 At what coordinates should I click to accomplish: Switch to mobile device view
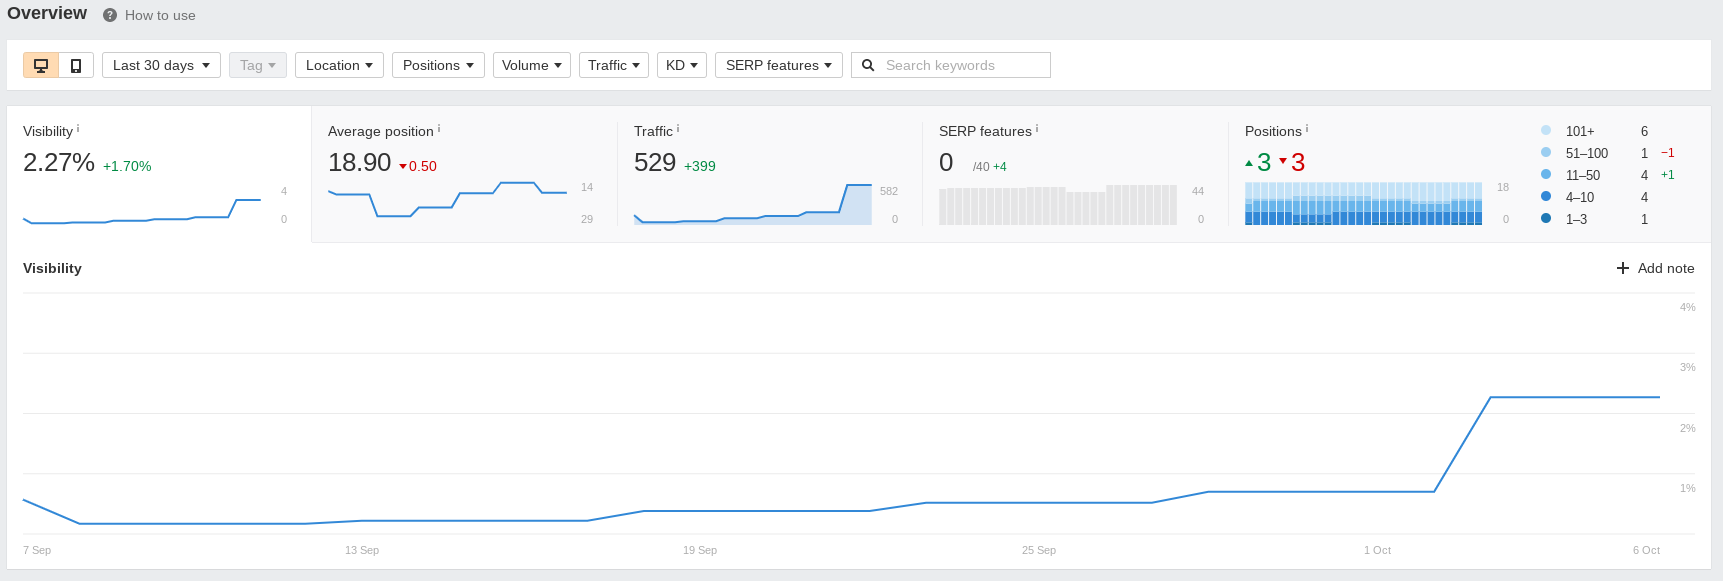click(76, 65)
